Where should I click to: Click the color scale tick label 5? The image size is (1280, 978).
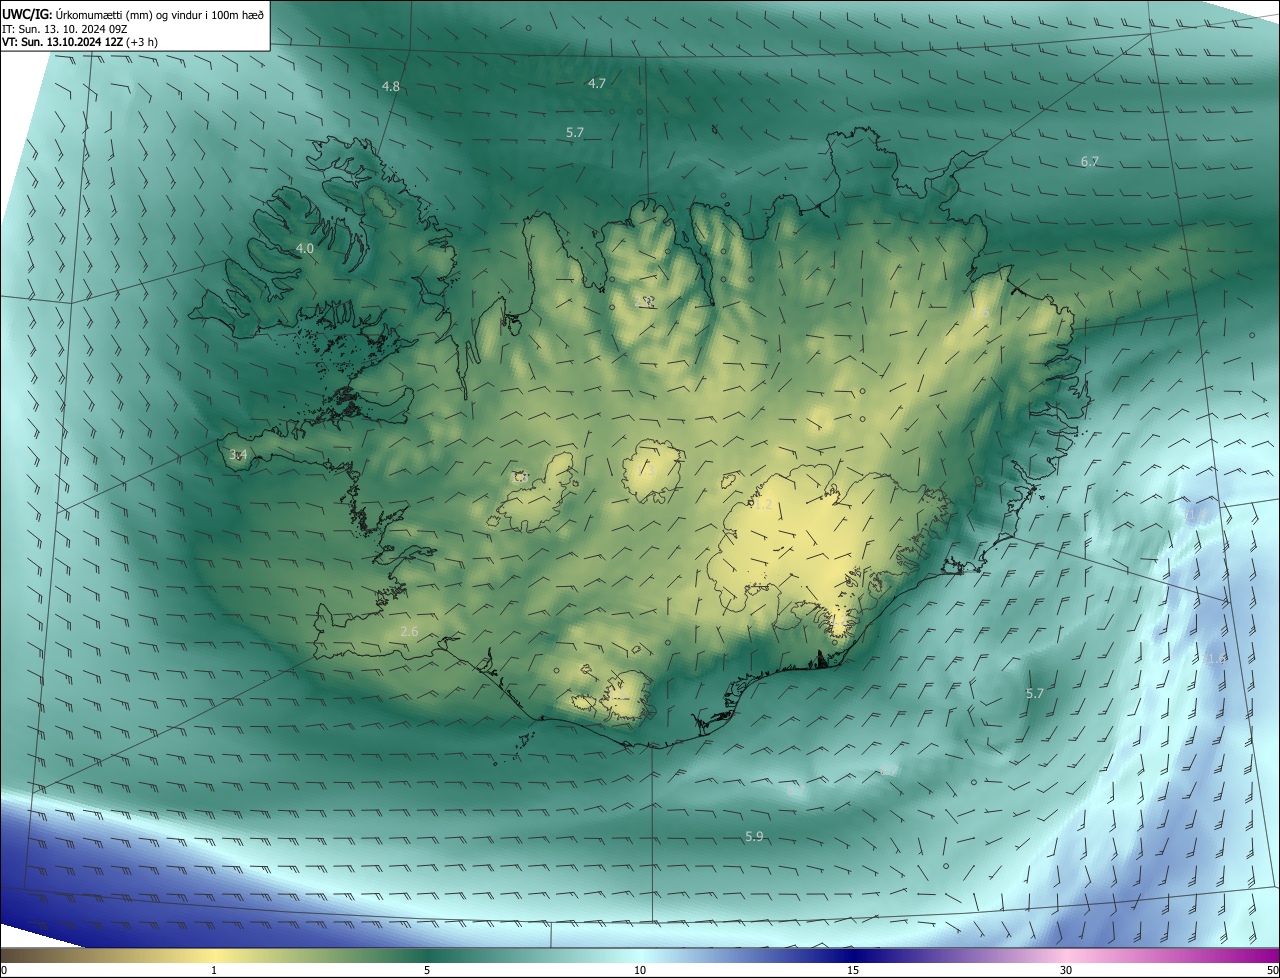[427, 970]
